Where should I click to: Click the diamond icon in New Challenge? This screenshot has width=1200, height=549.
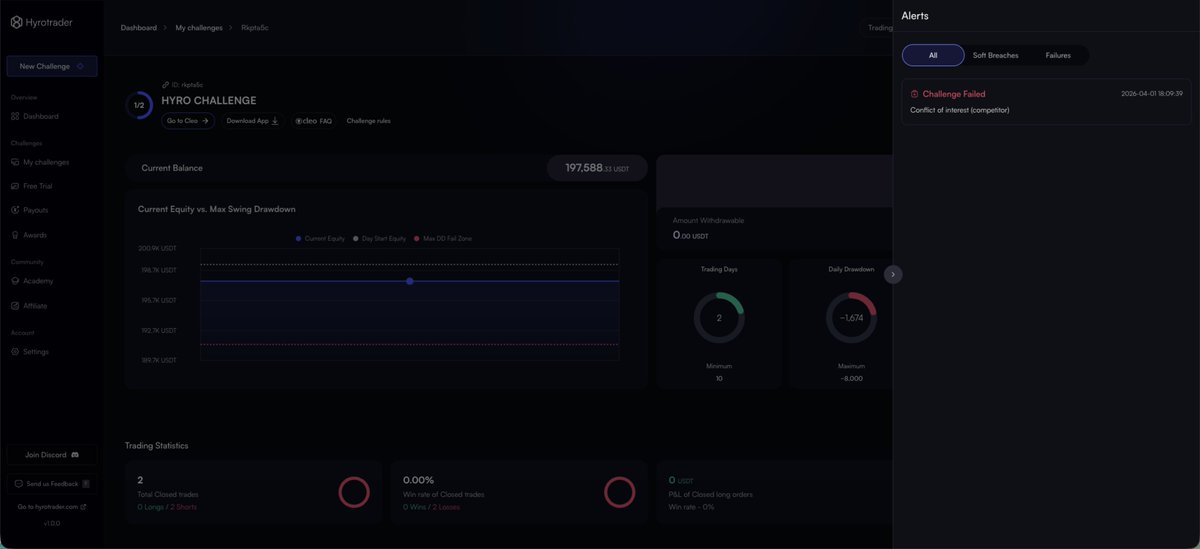click(x=80, y=66)
